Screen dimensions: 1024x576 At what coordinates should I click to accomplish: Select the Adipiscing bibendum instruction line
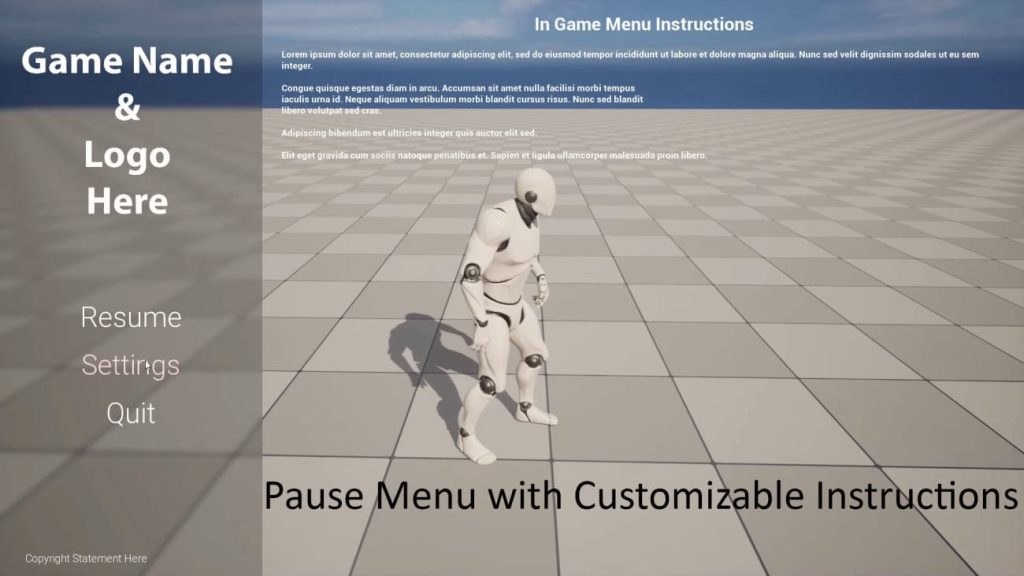point(410,135)
